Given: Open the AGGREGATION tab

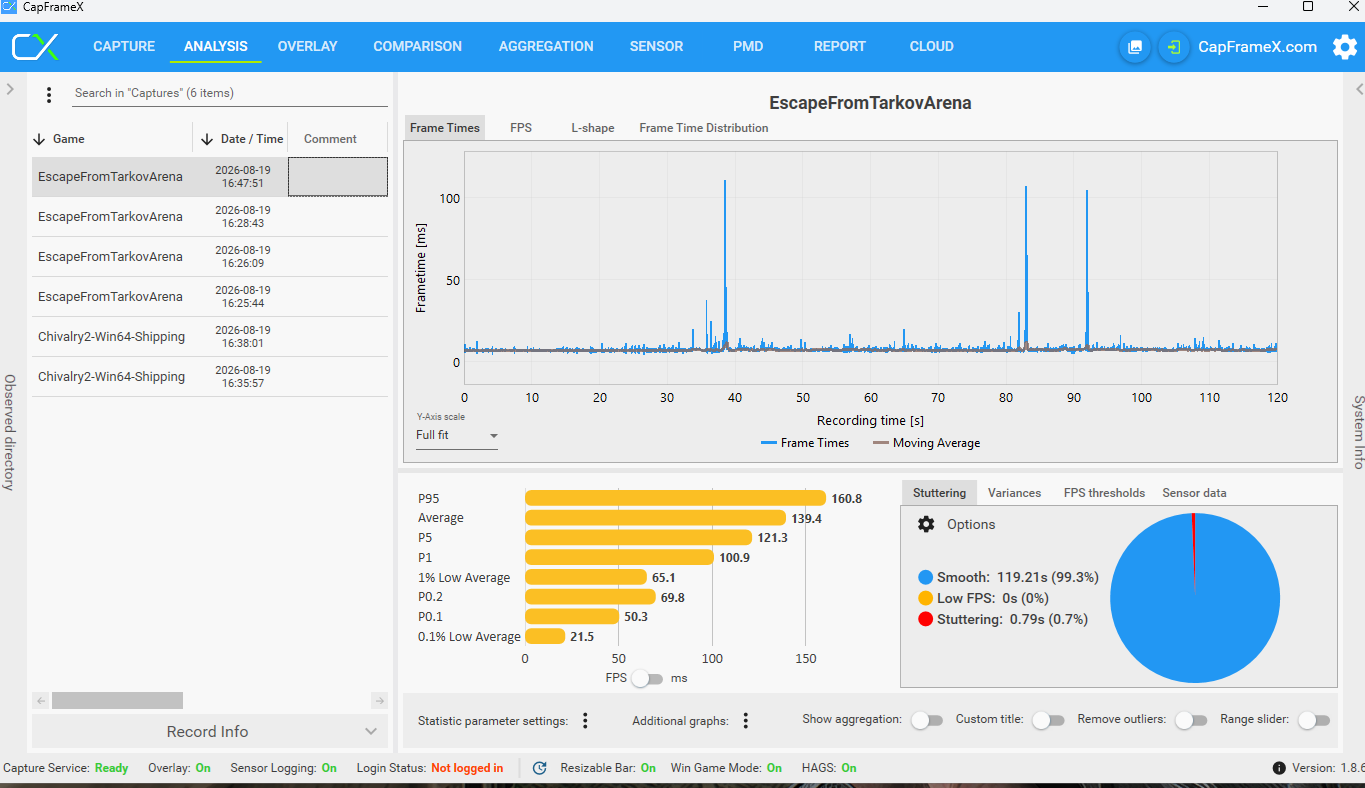Looking at the screenshot, I should click(x=546, y=46).
